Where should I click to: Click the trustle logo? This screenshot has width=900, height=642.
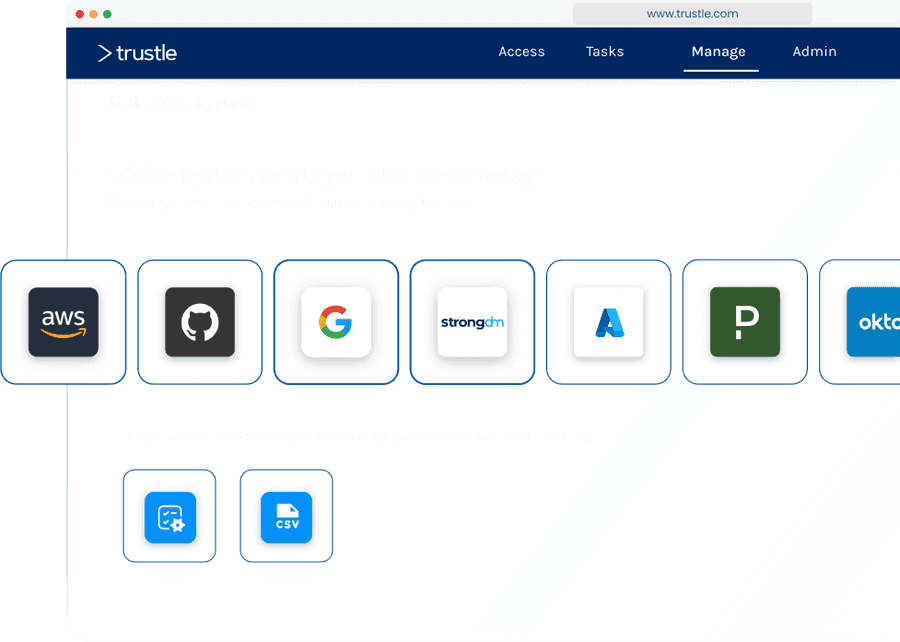[x=137, y=53]
